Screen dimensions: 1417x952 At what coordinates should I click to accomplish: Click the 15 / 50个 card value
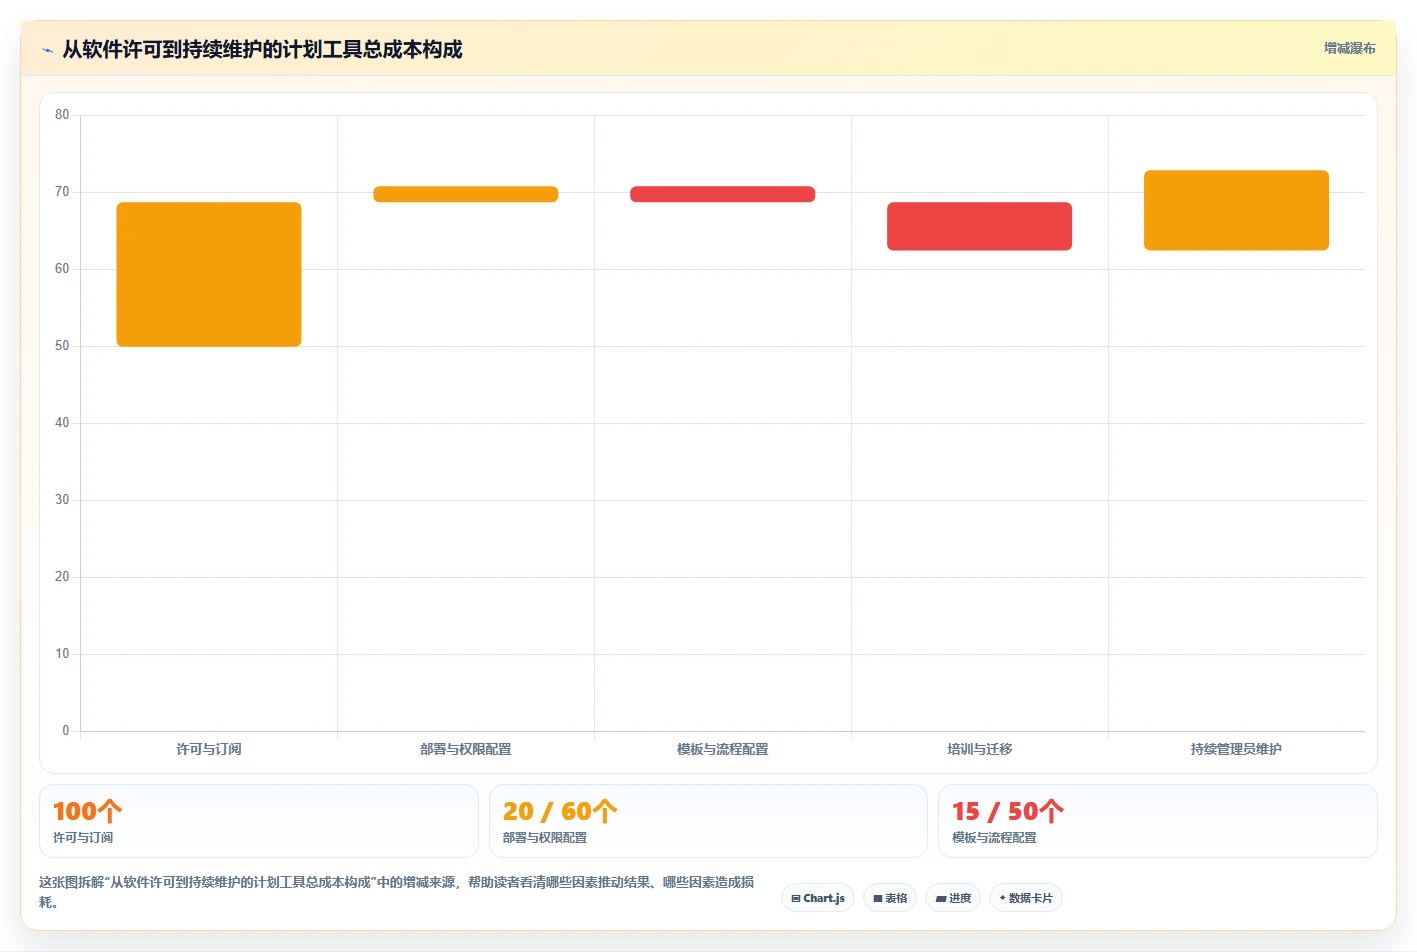click(x=1008, y=811)
